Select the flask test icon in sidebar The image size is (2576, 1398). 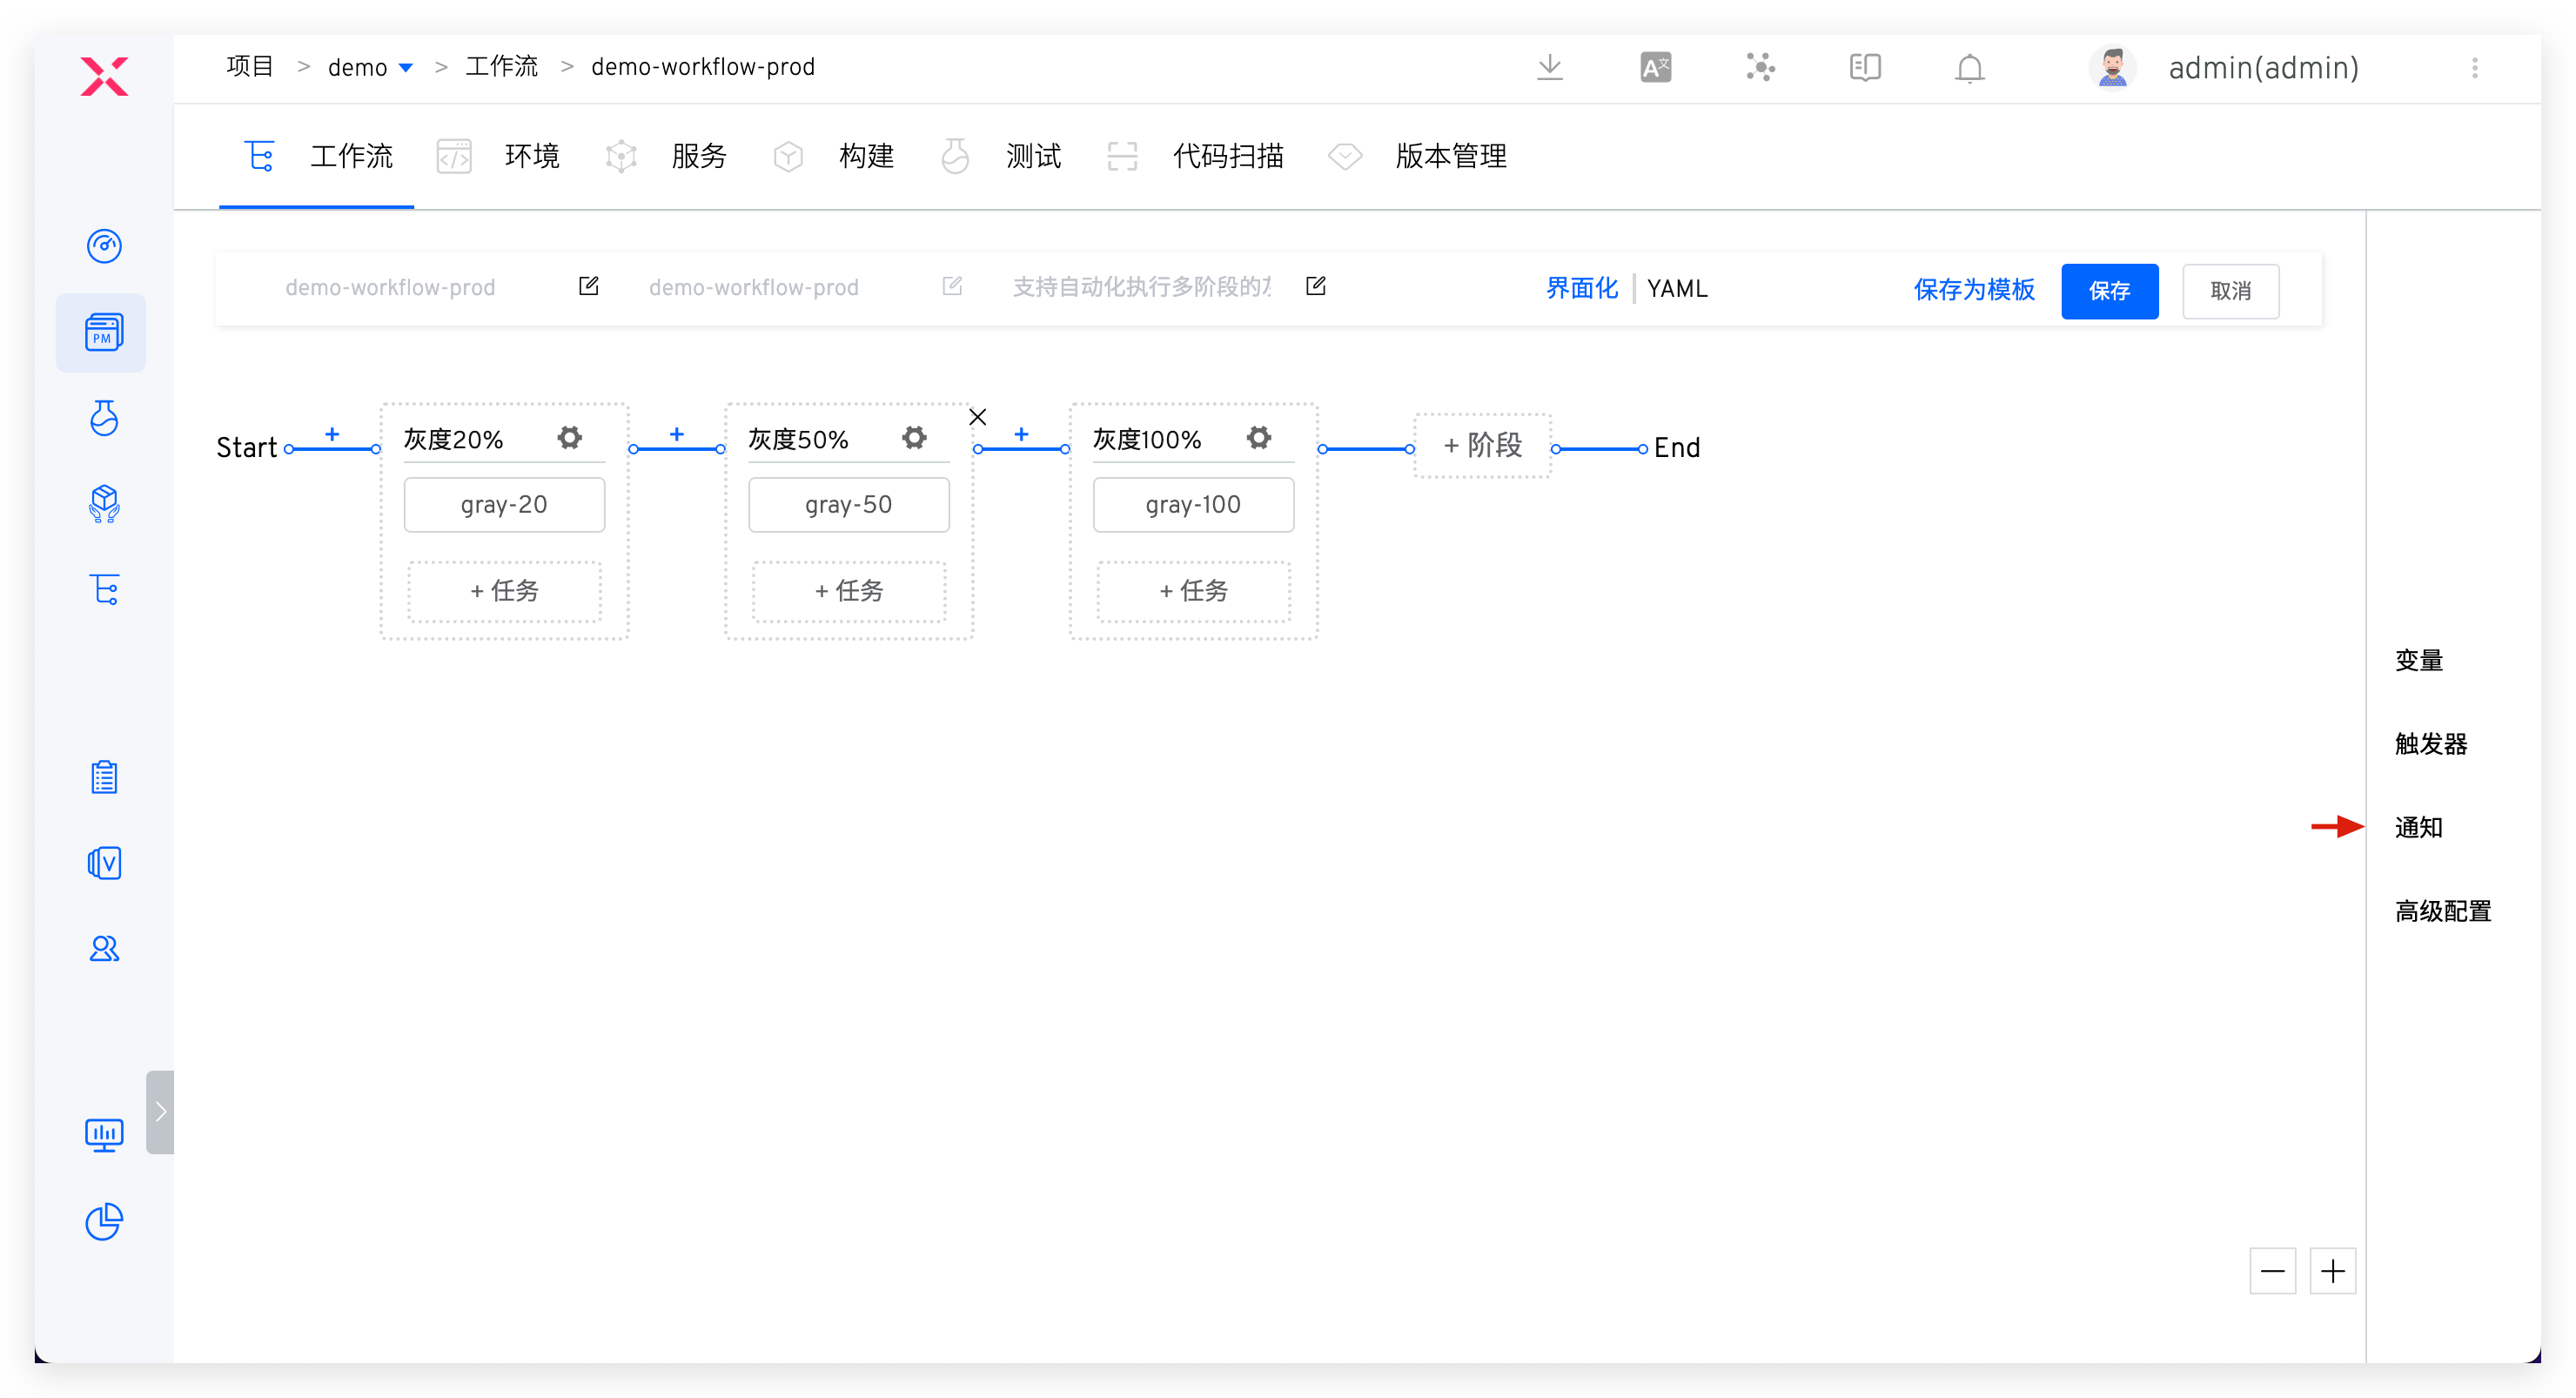[104, 419]
